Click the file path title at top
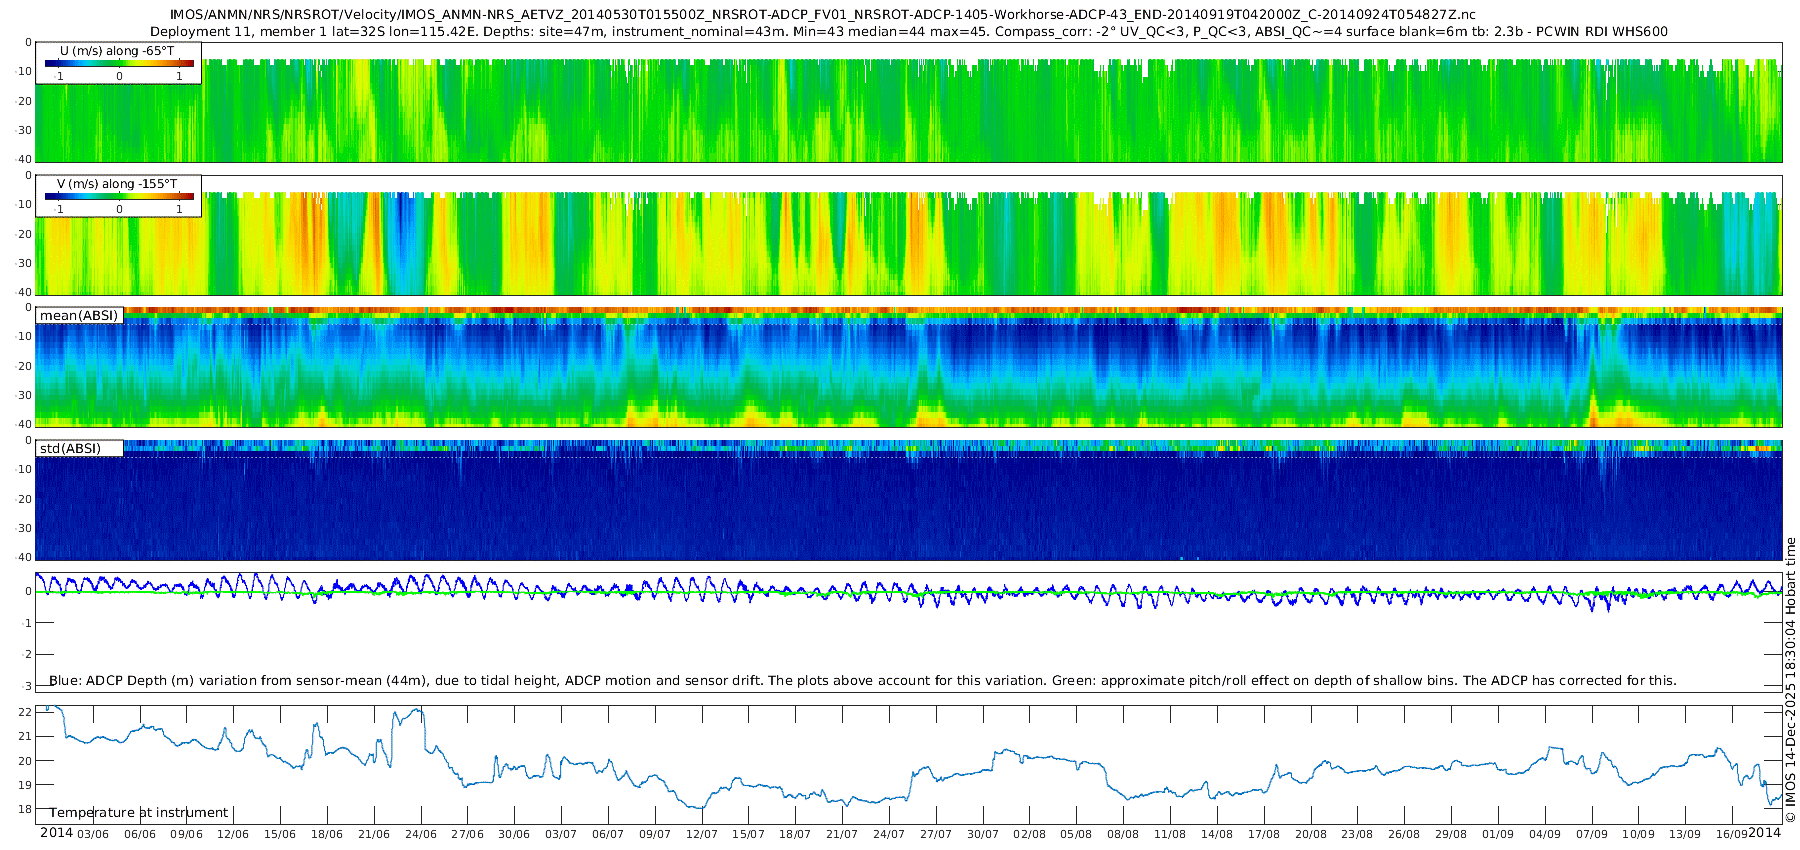 point(823,15)
